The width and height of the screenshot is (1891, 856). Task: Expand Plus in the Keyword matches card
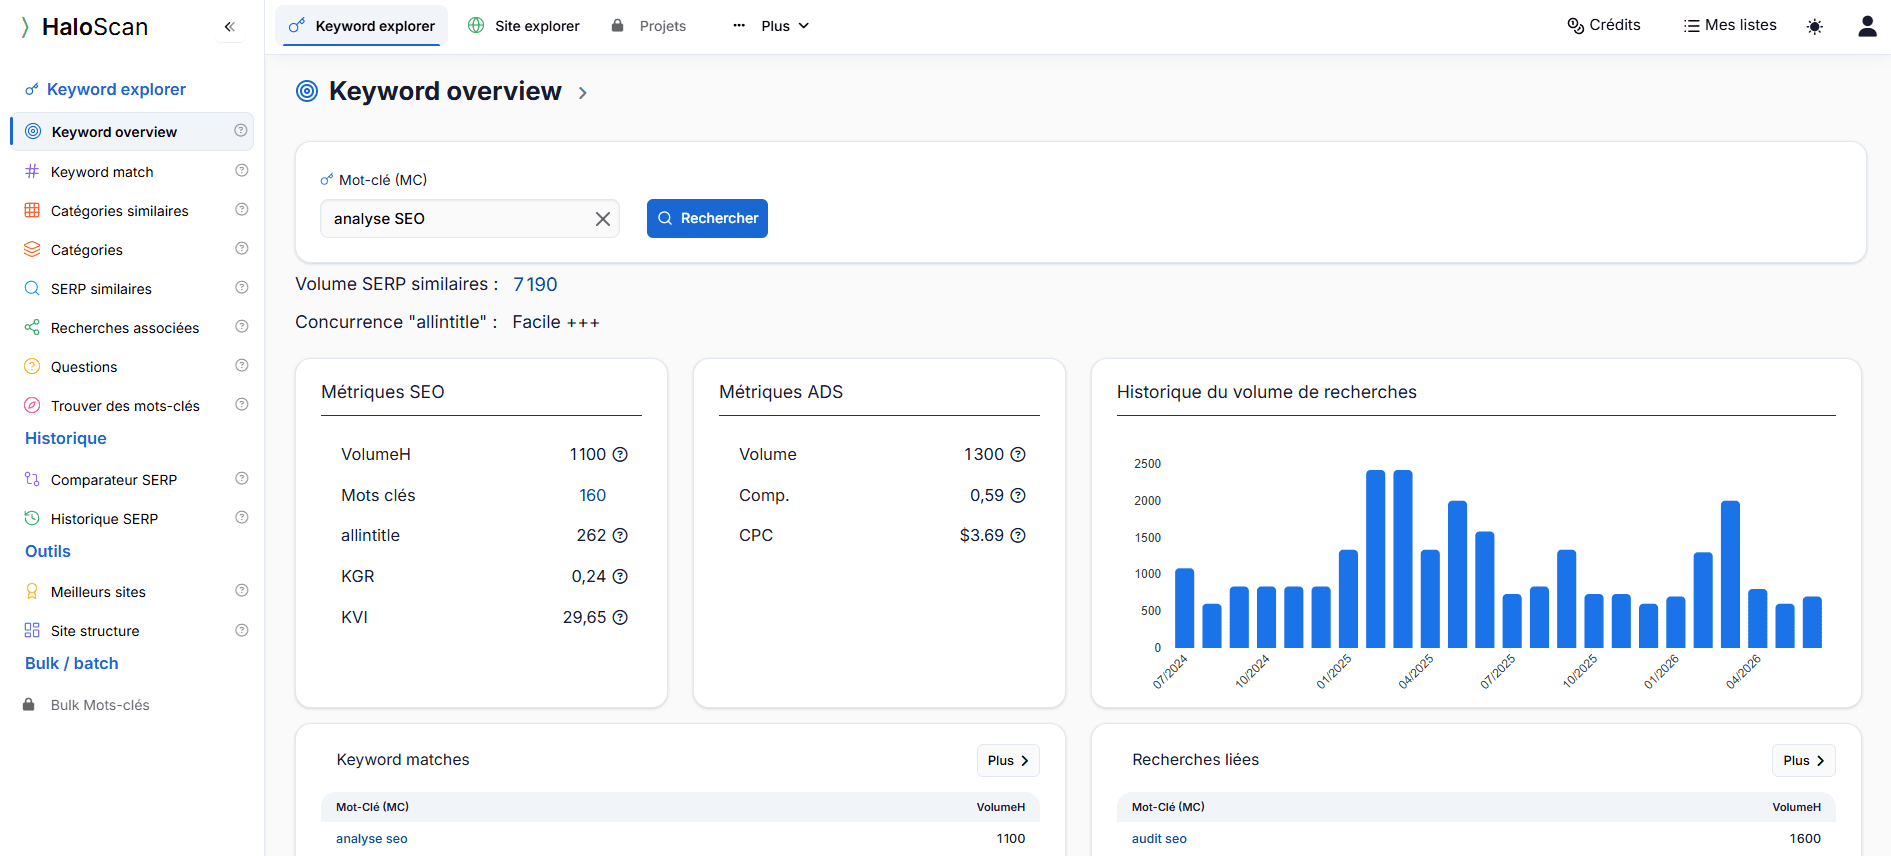pos(1008,761)
